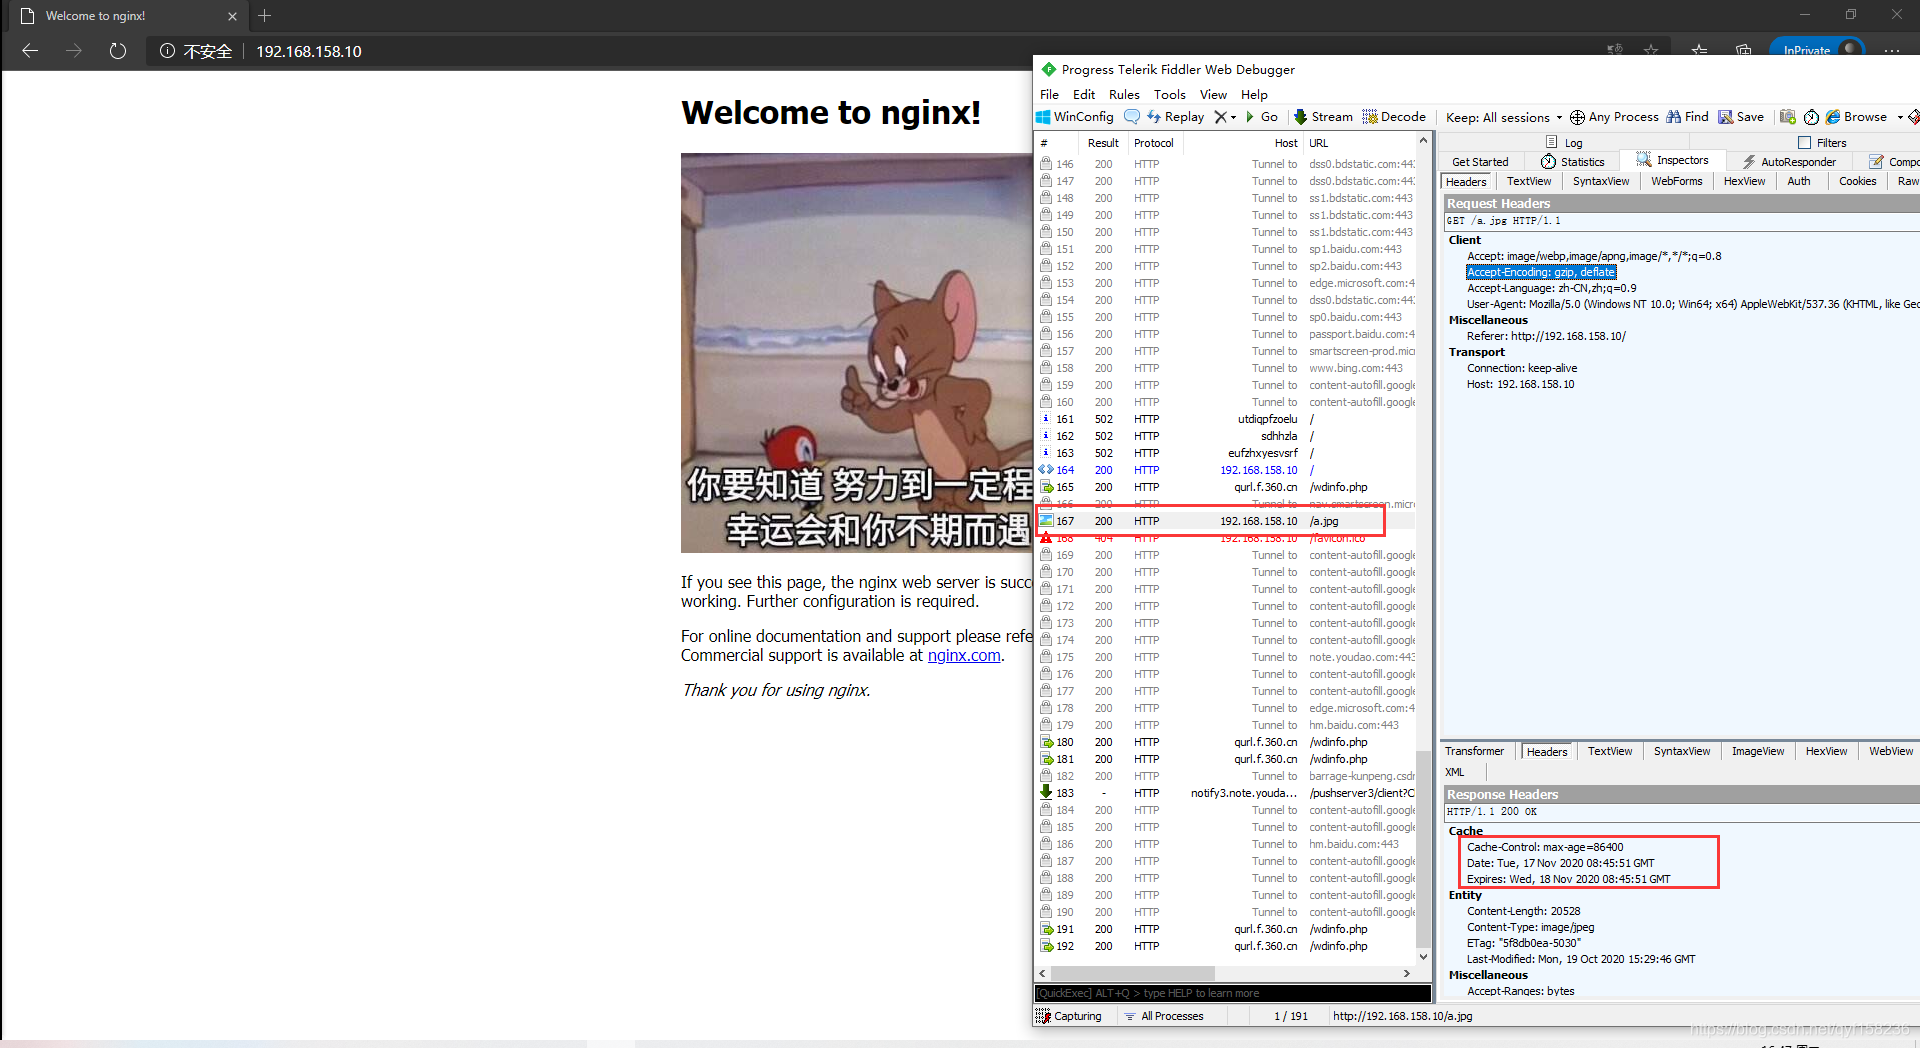Select session 161 utdiqpfzoelu with 502
Screen dimensions: 1920x1048
pyautogui.click(x=1225, y=419)
